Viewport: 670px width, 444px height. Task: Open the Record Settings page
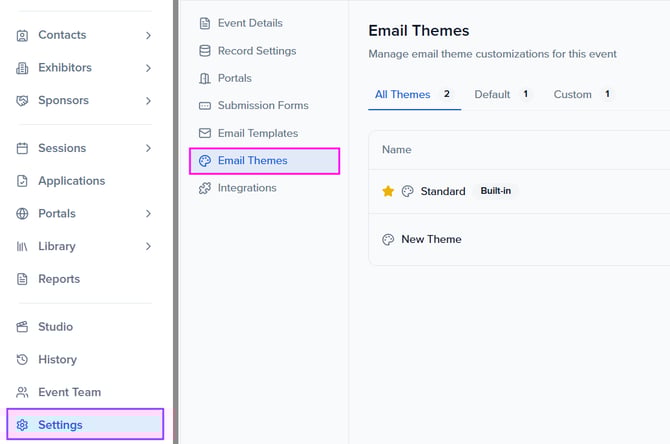[256, 51]
